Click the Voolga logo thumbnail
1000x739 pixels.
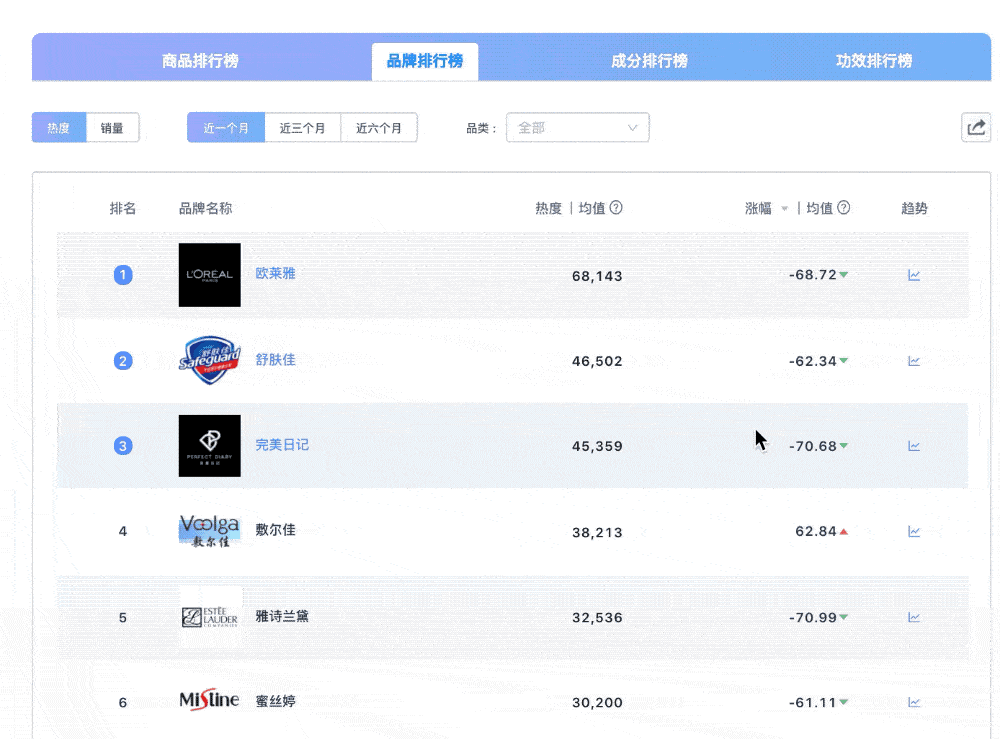pyautogui.click(x=210, y=530)
